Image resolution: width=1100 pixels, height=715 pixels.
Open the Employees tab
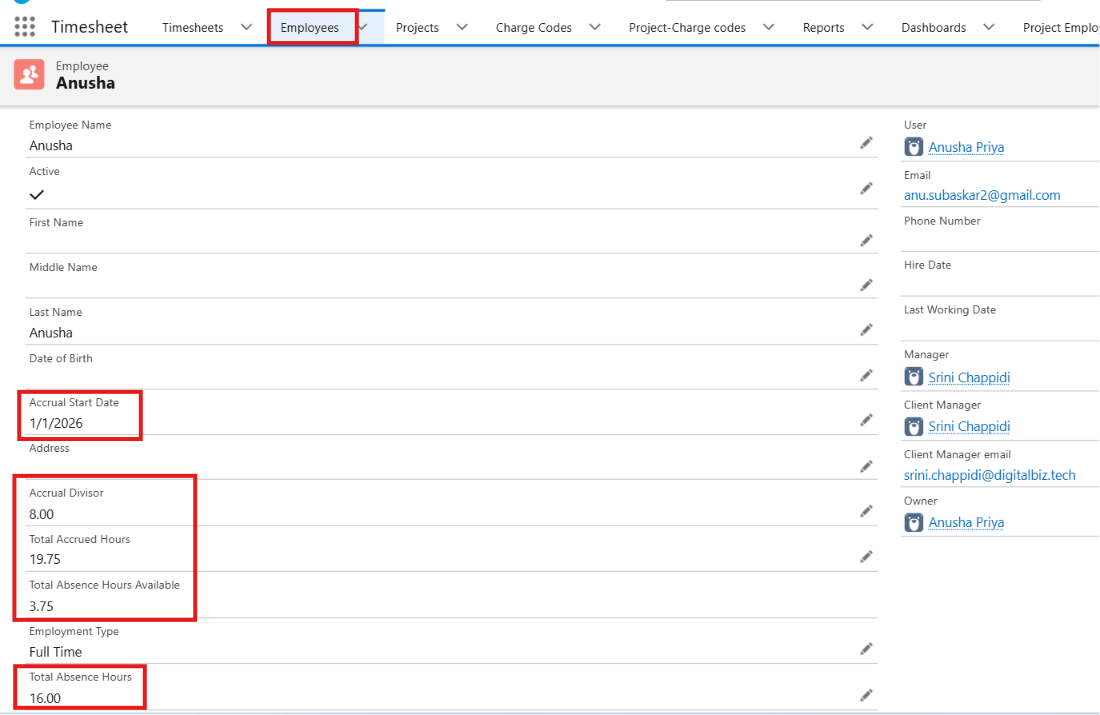(x=309, y=27)
